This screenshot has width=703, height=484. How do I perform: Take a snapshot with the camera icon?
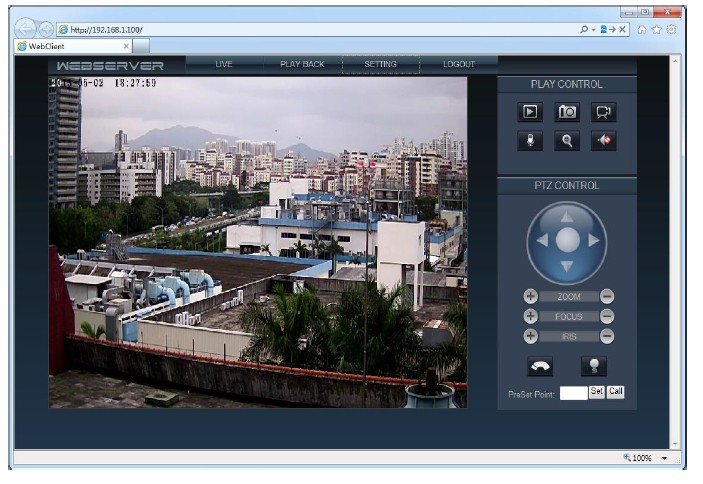tap(567, 112)
